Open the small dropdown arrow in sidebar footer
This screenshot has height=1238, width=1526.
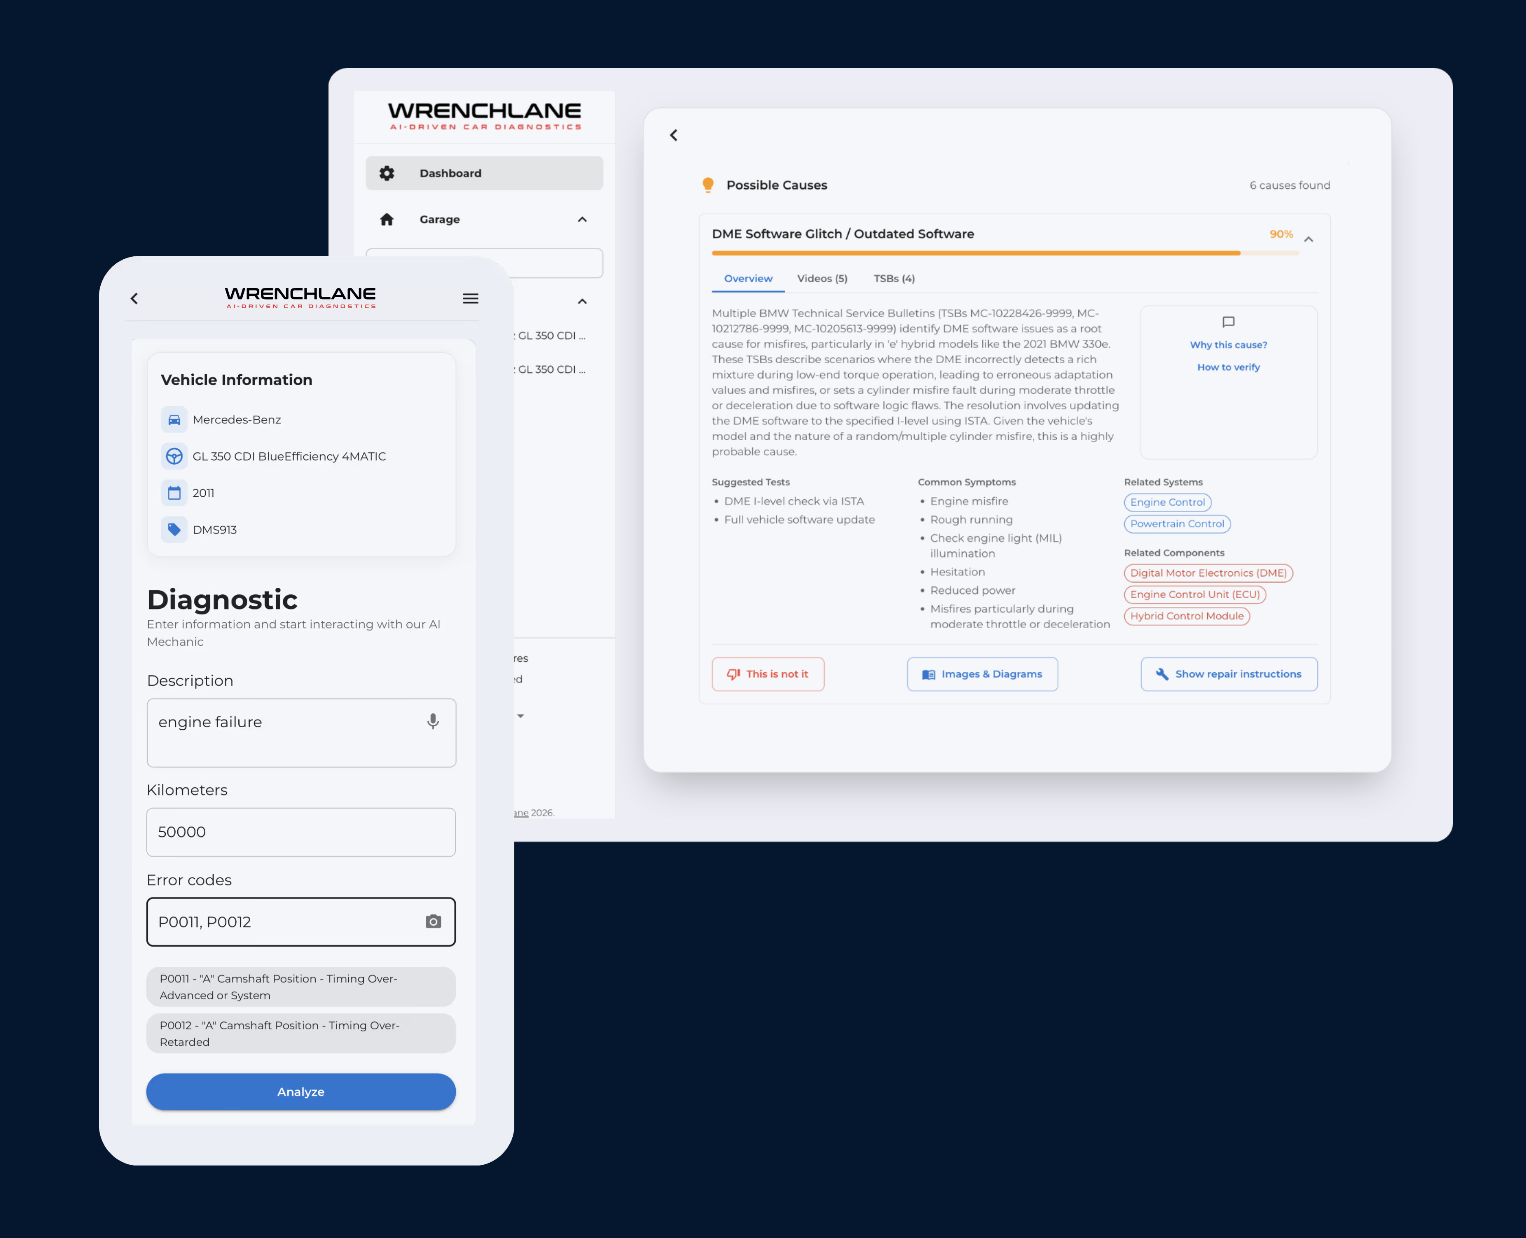point(521,716)
